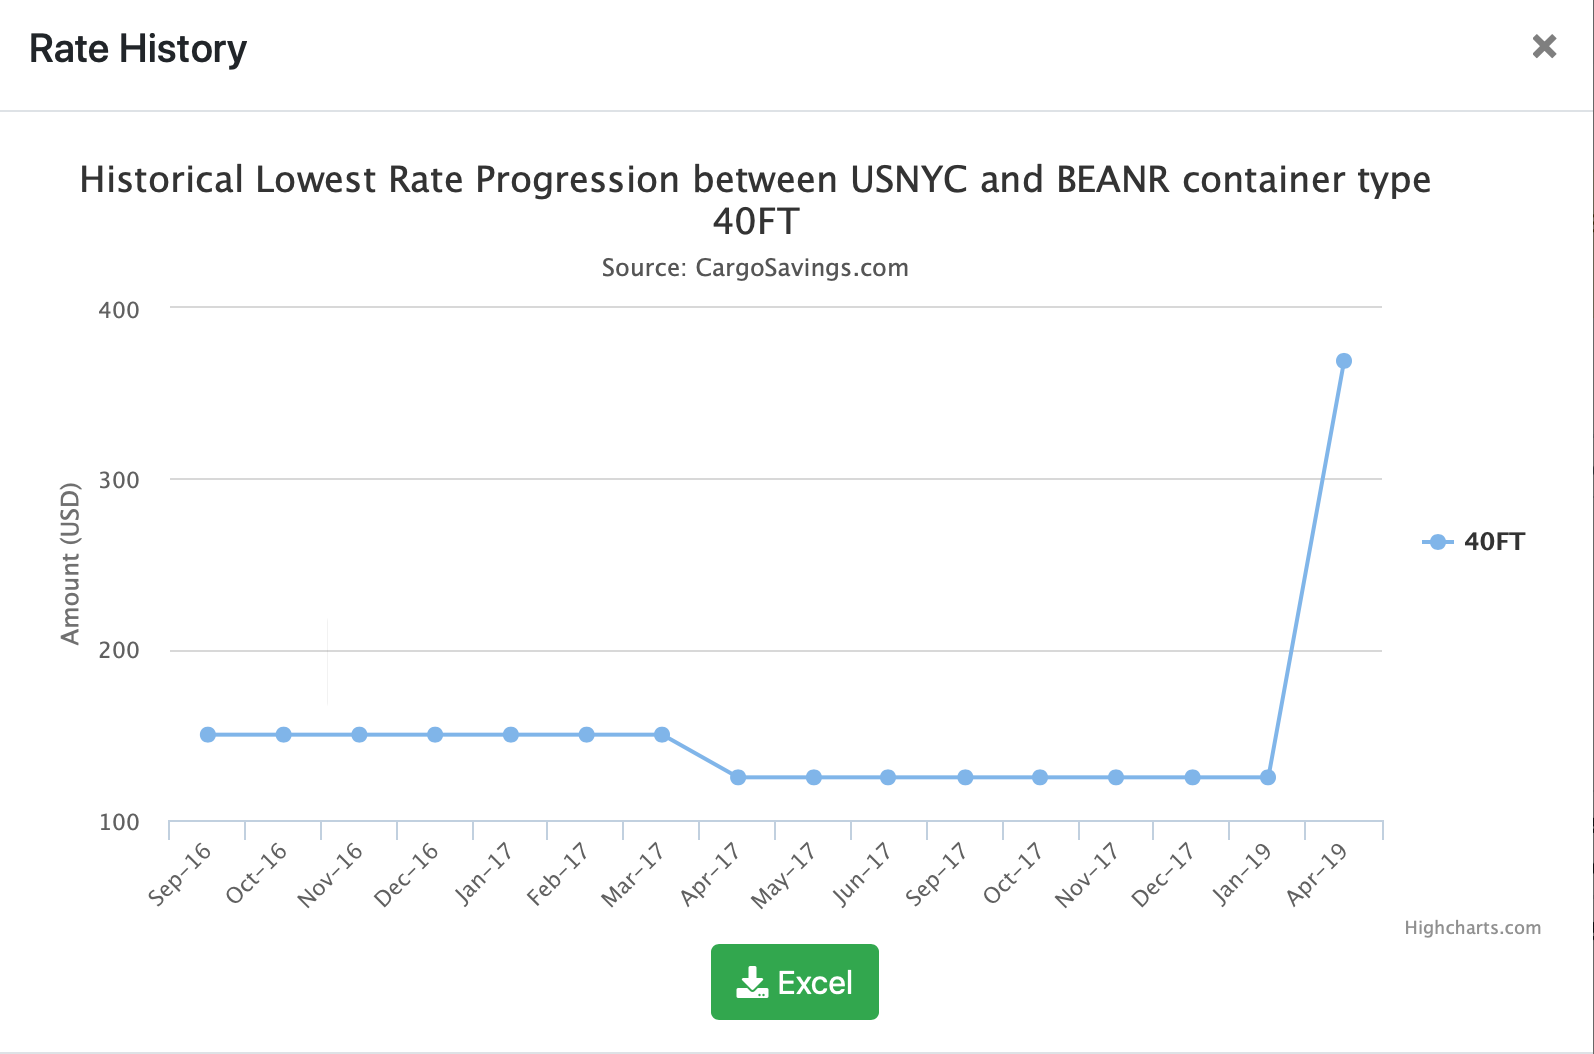Click the Dec-17 data point marker

(1192, 777)
